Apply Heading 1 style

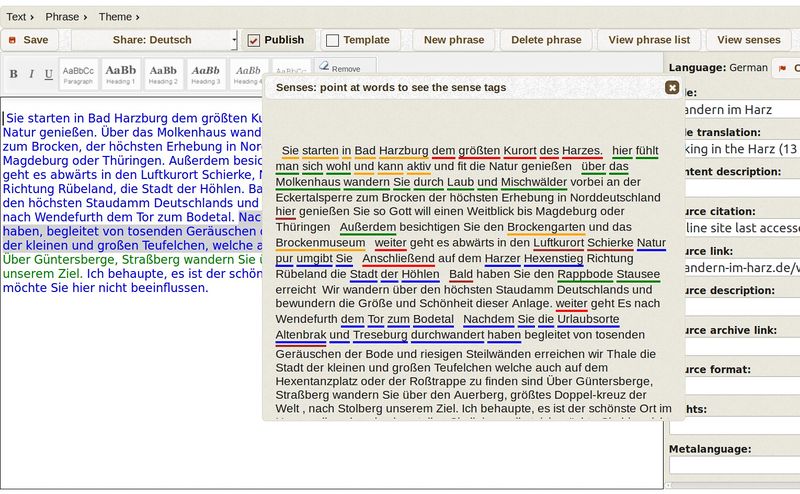coord(121,73)
